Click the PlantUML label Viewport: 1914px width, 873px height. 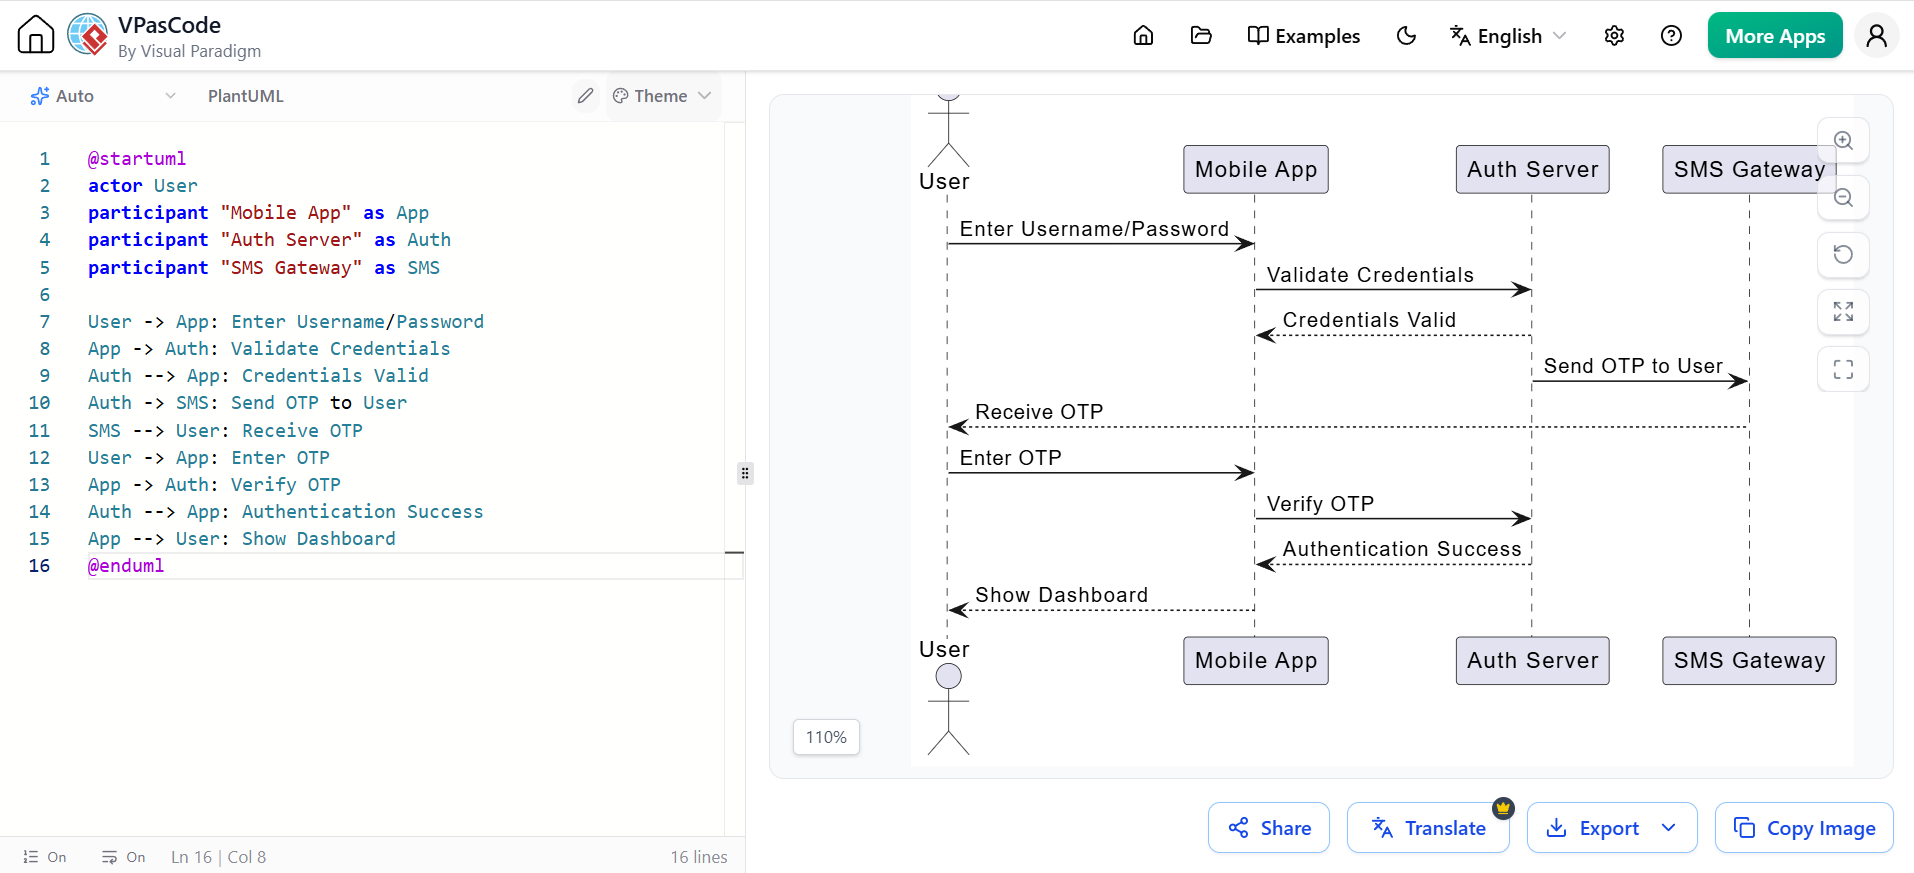(246, 96)
